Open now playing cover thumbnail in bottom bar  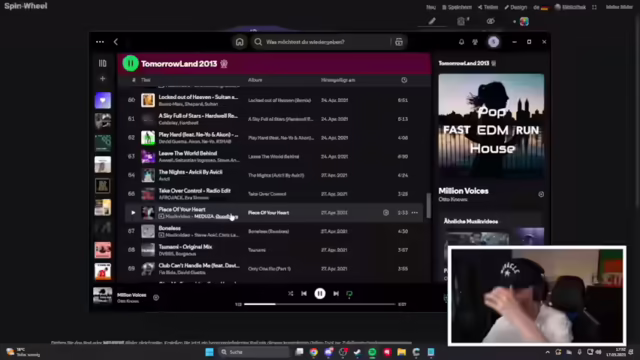(x=102, y=296)
